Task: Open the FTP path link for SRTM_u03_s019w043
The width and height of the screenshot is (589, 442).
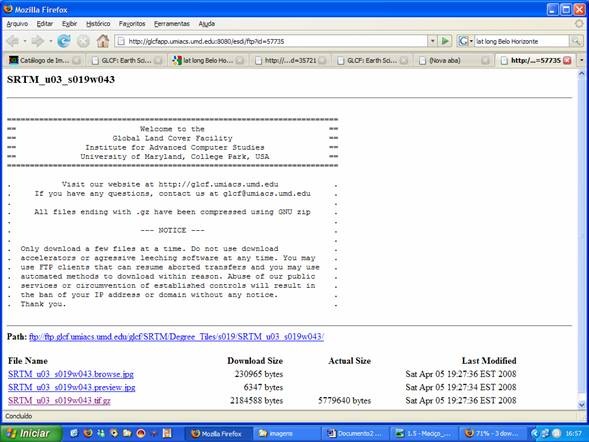Action: coord(176,336)
